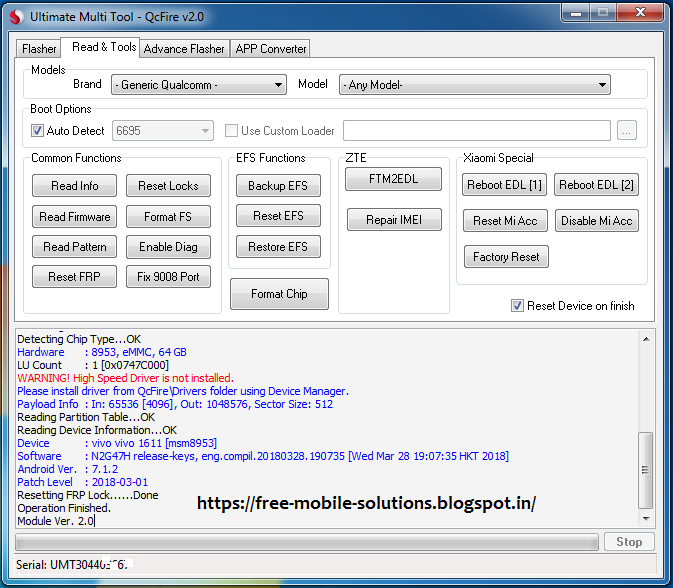Click the Read Pattern button
This screenshot has width=673, height=588.
point(74,246)
